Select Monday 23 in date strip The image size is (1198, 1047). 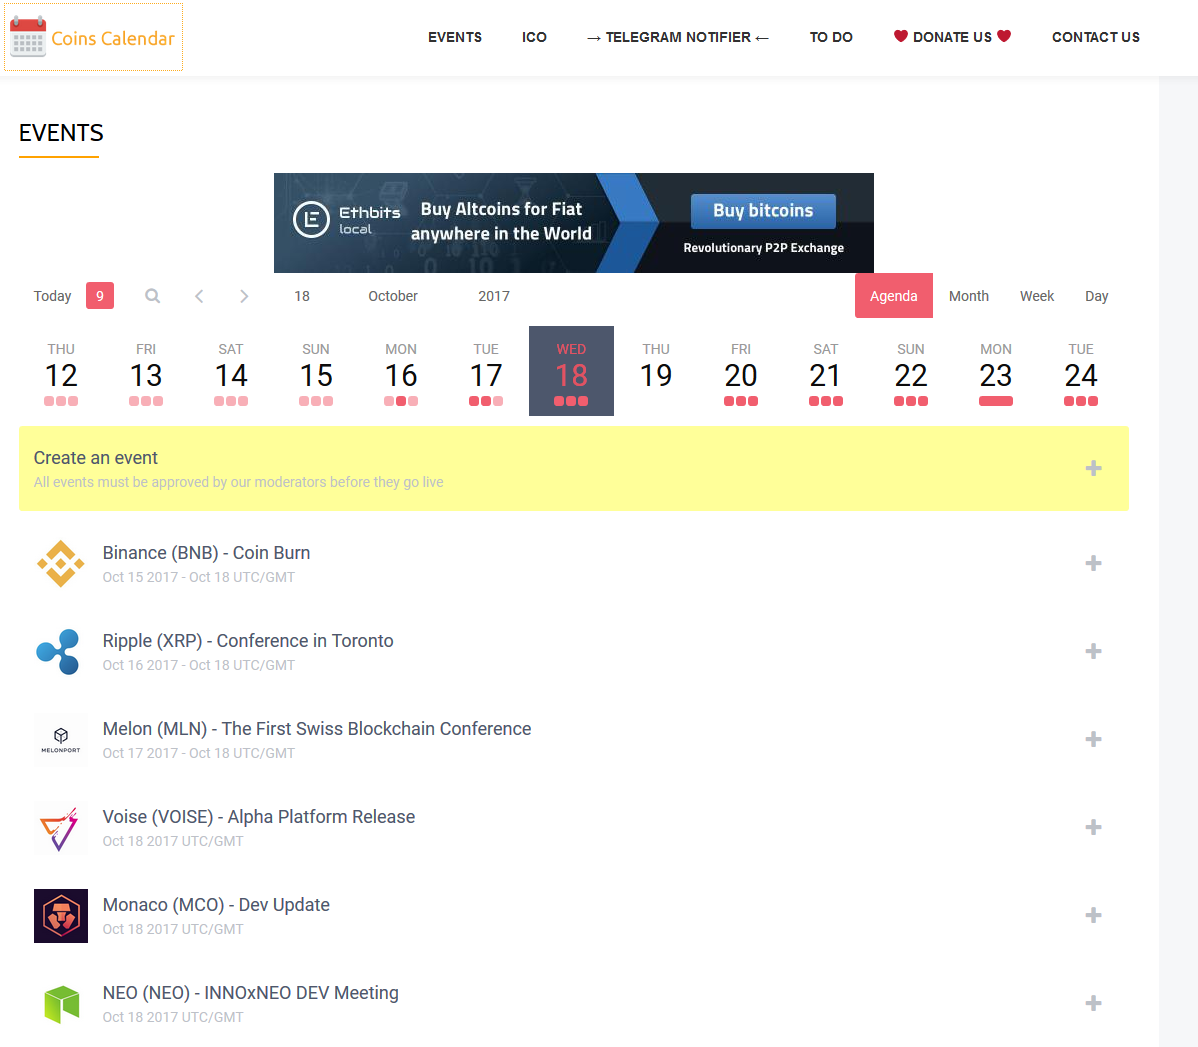click(996, 372)
